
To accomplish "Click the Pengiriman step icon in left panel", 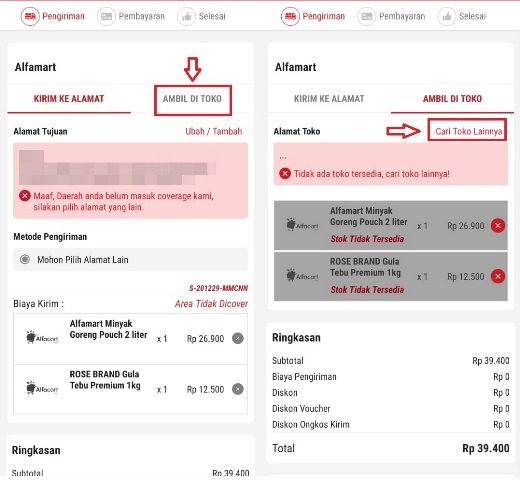I will click(x=30, y=16).
